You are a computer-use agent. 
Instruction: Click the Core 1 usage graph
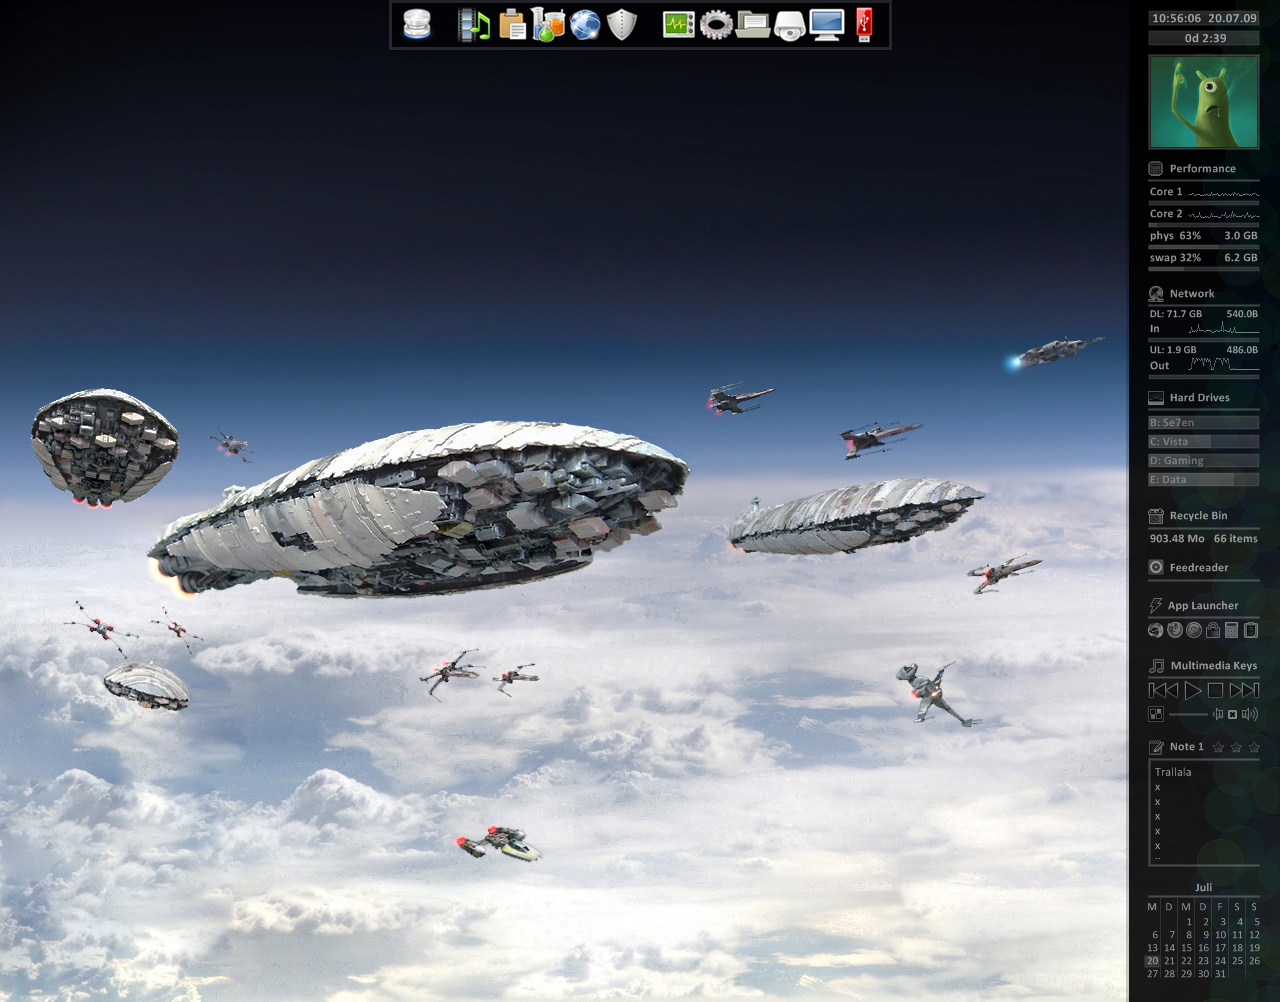pyautogui.click(x=1224, y=192)
